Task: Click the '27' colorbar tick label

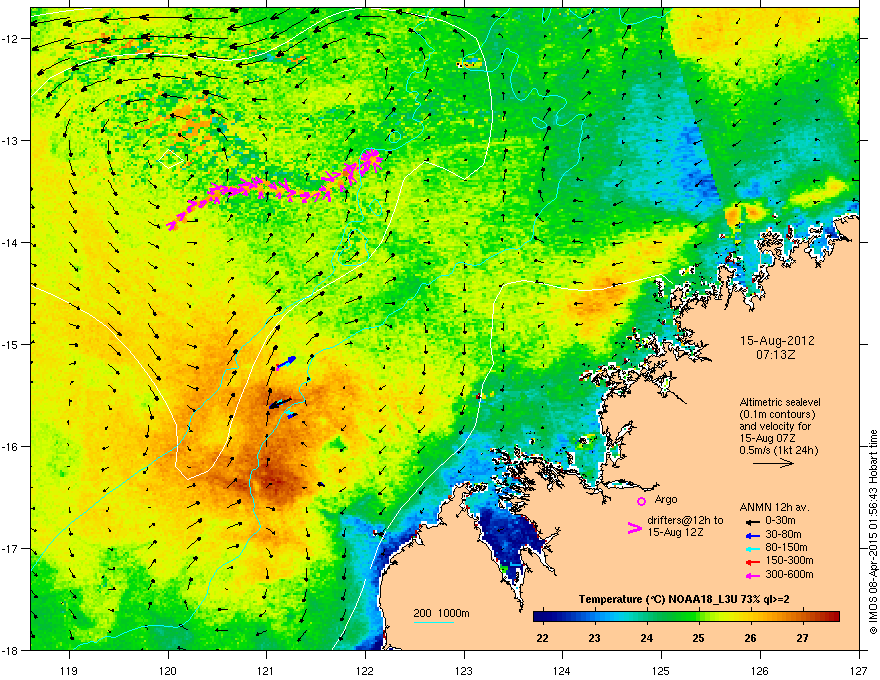Action: (803, 638)
